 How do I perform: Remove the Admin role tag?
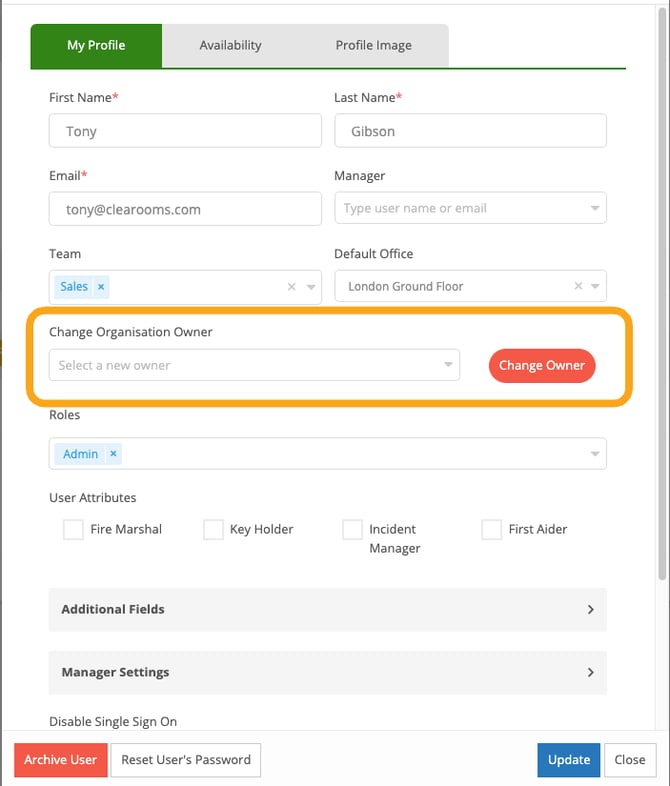point(113,454)
